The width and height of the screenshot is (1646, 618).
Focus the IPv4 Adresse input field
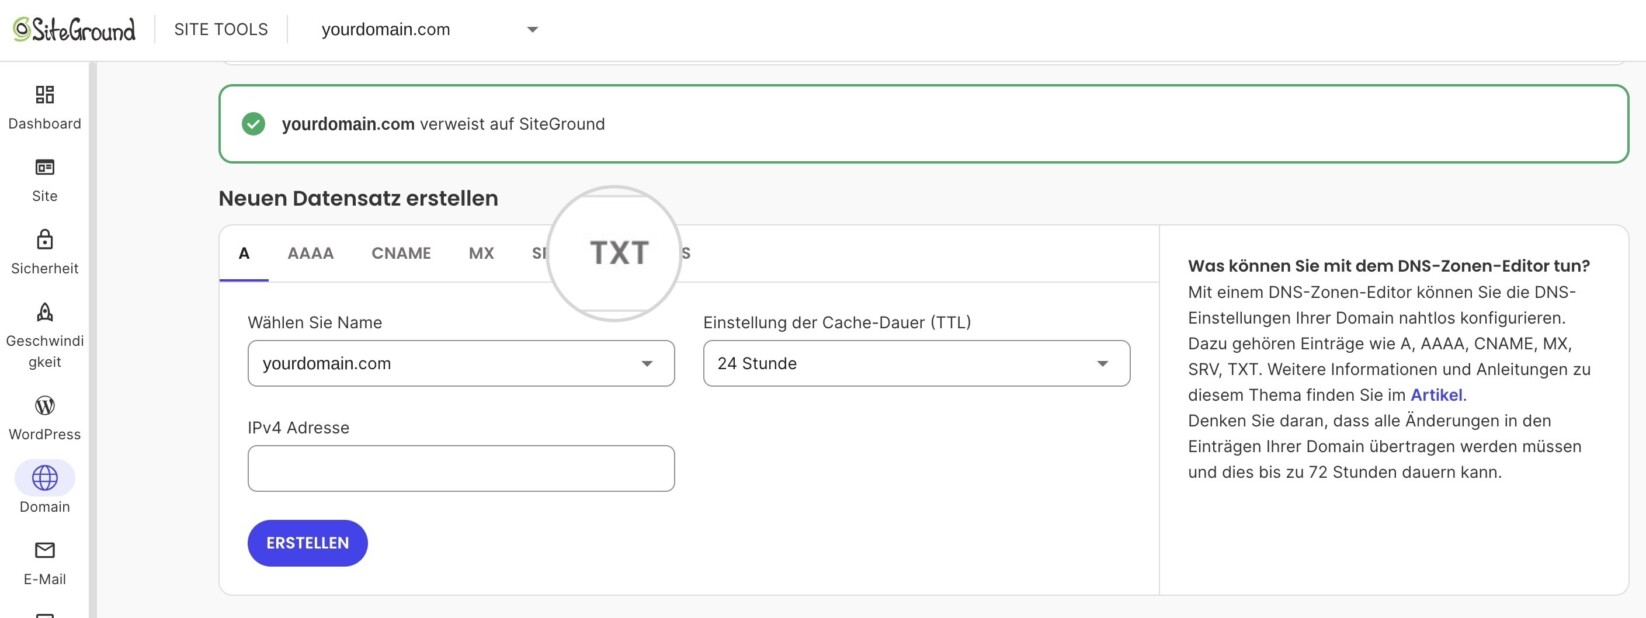(x=461, y=468)
